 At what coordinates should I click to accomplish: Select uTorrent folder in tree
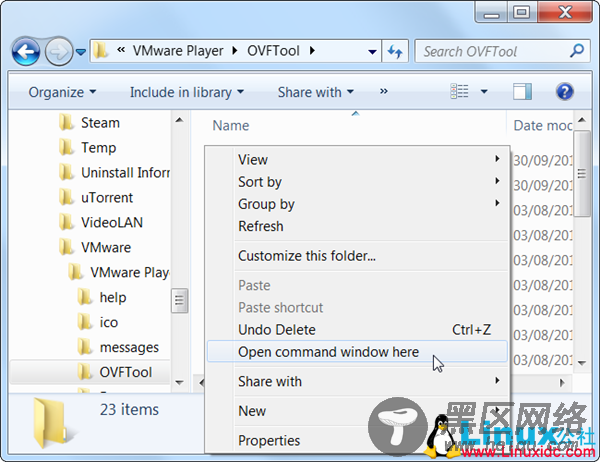coord(107,198)
